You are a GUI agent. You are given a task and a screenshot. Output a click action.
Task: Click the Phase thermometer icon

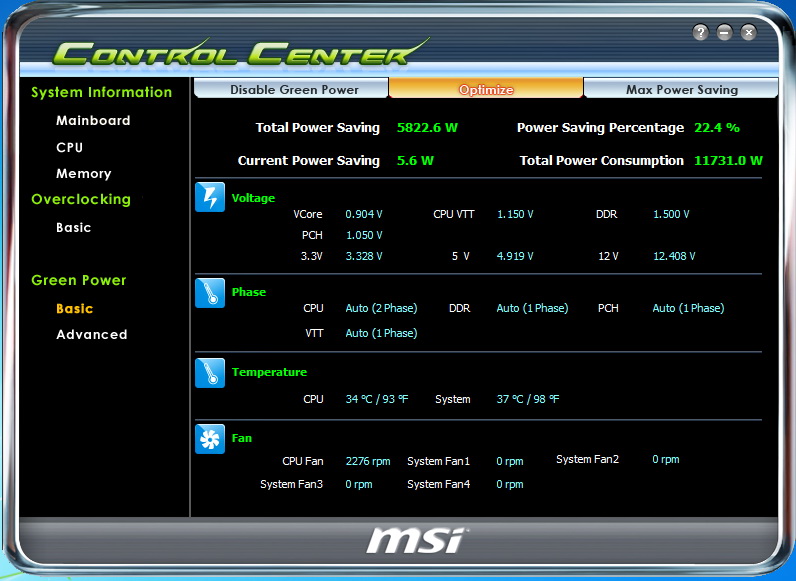[x=210, y=292]
